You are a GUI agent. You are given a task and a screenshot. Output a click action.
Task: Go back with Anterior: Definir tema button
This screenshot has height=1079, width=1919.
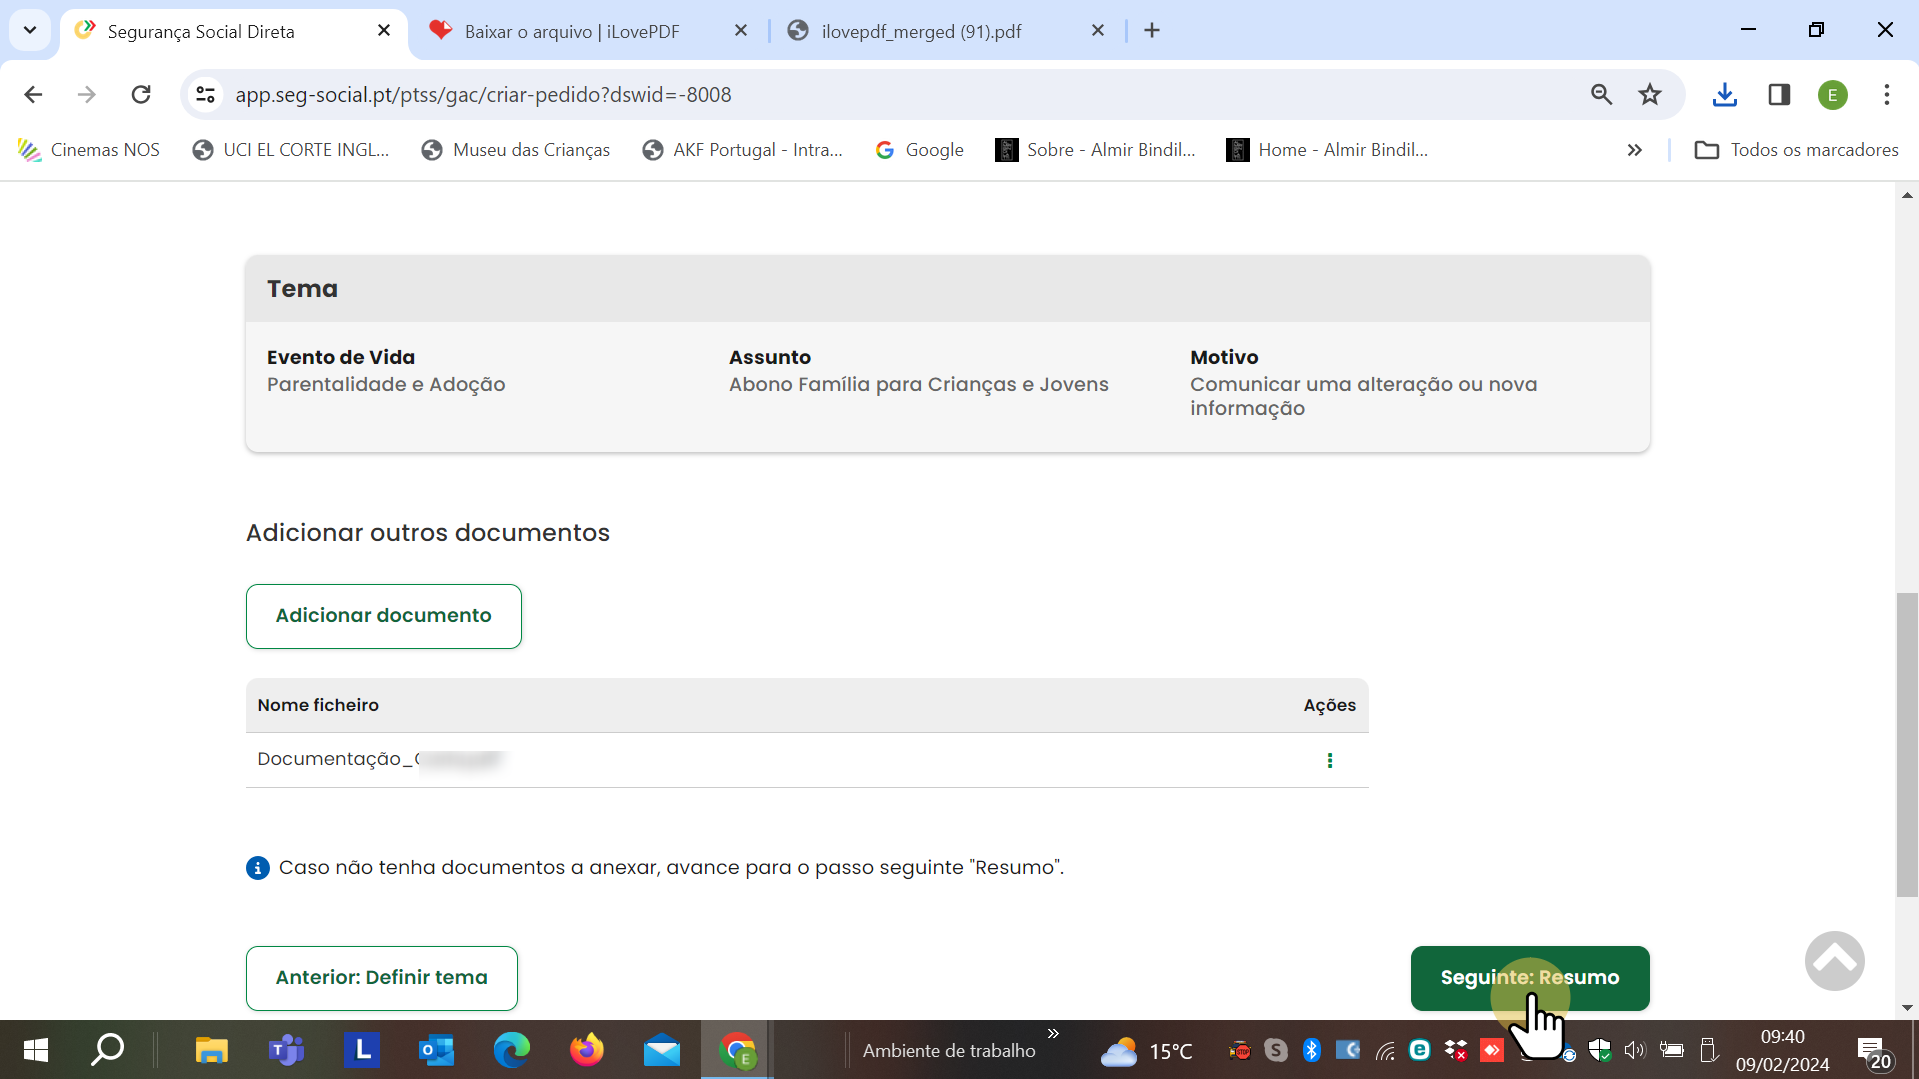tap(381, 978)
